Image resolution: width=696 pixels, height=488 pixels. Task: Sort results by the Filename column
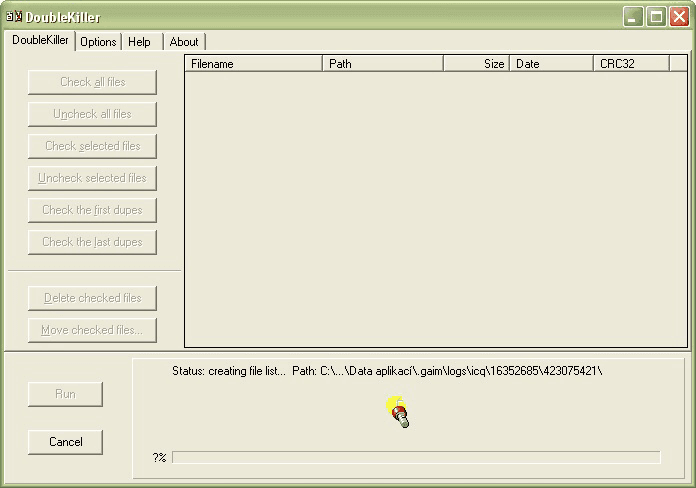[254, 64]
